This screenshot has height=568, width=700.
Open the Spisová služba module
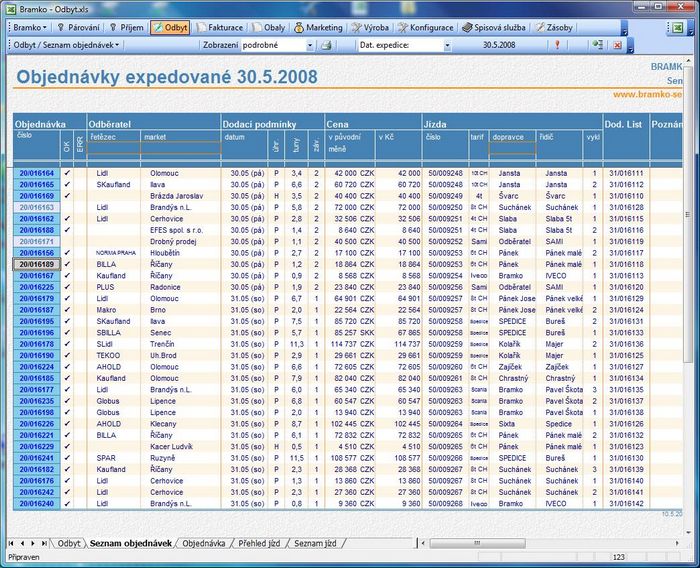point(494,28)
